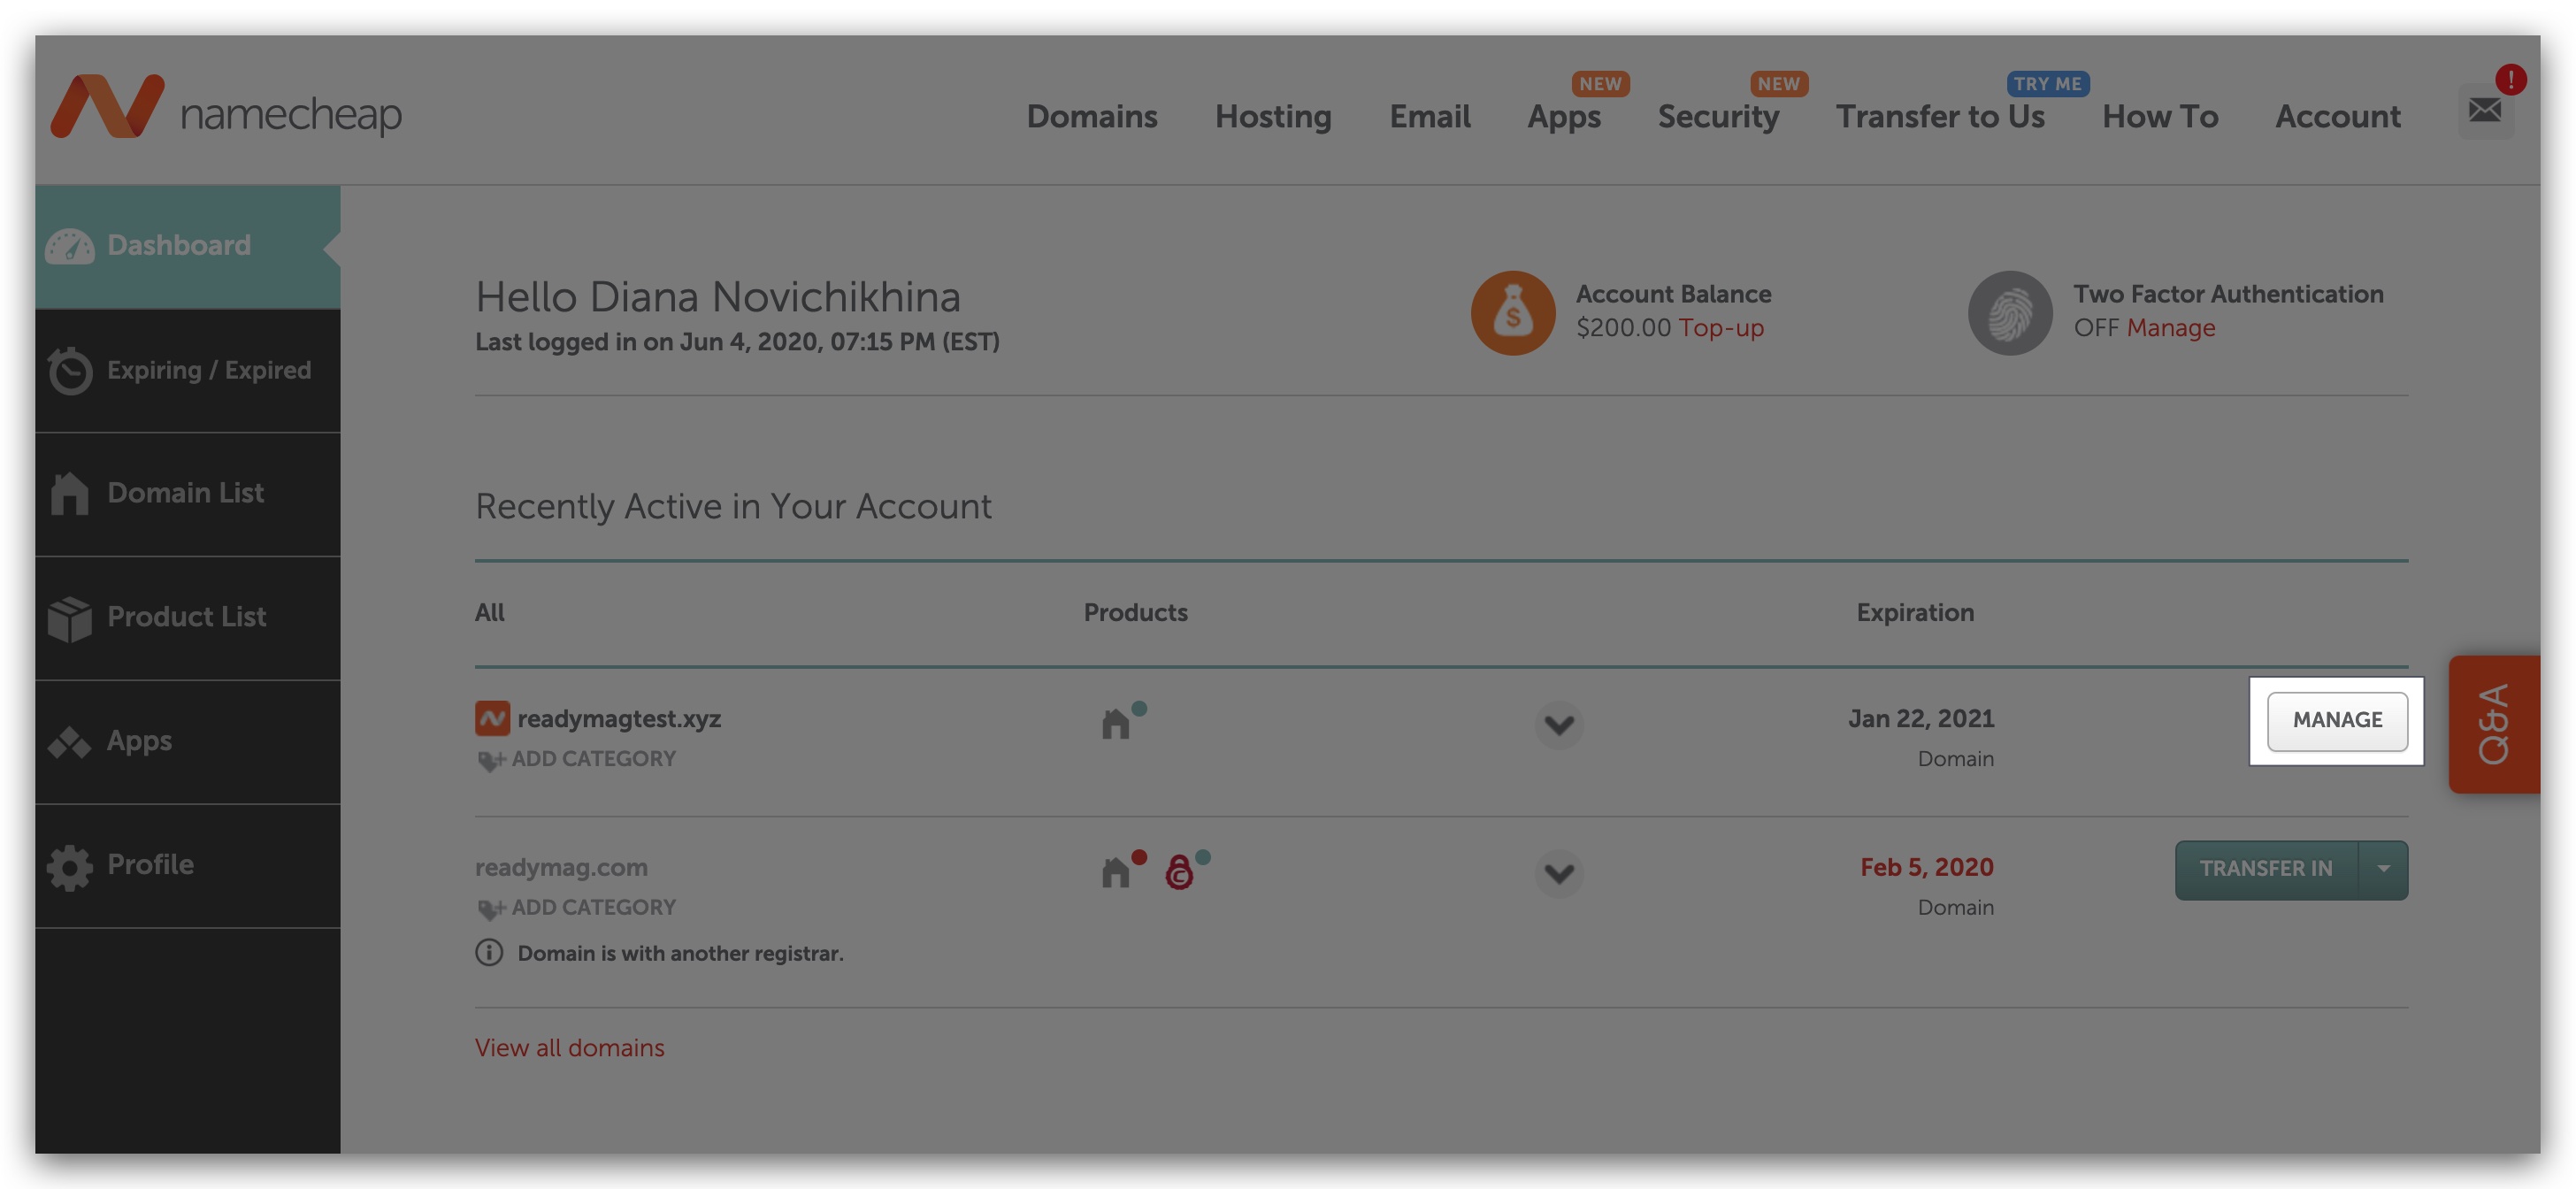Select the Expiring / Expired clock icon
This screenshot has height=1189, width=2576.
point(69,370)
